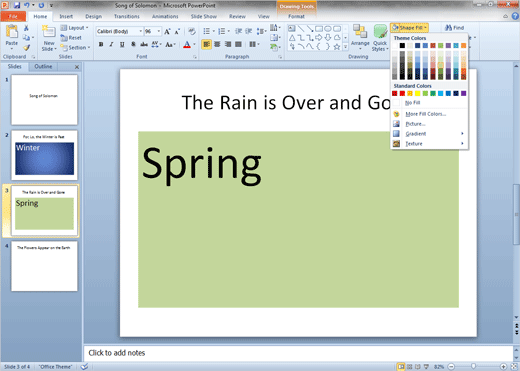Screen dimensions: 520x371
Task: Click the Paste icon in Clipboard
Action: tap(12, 31)
